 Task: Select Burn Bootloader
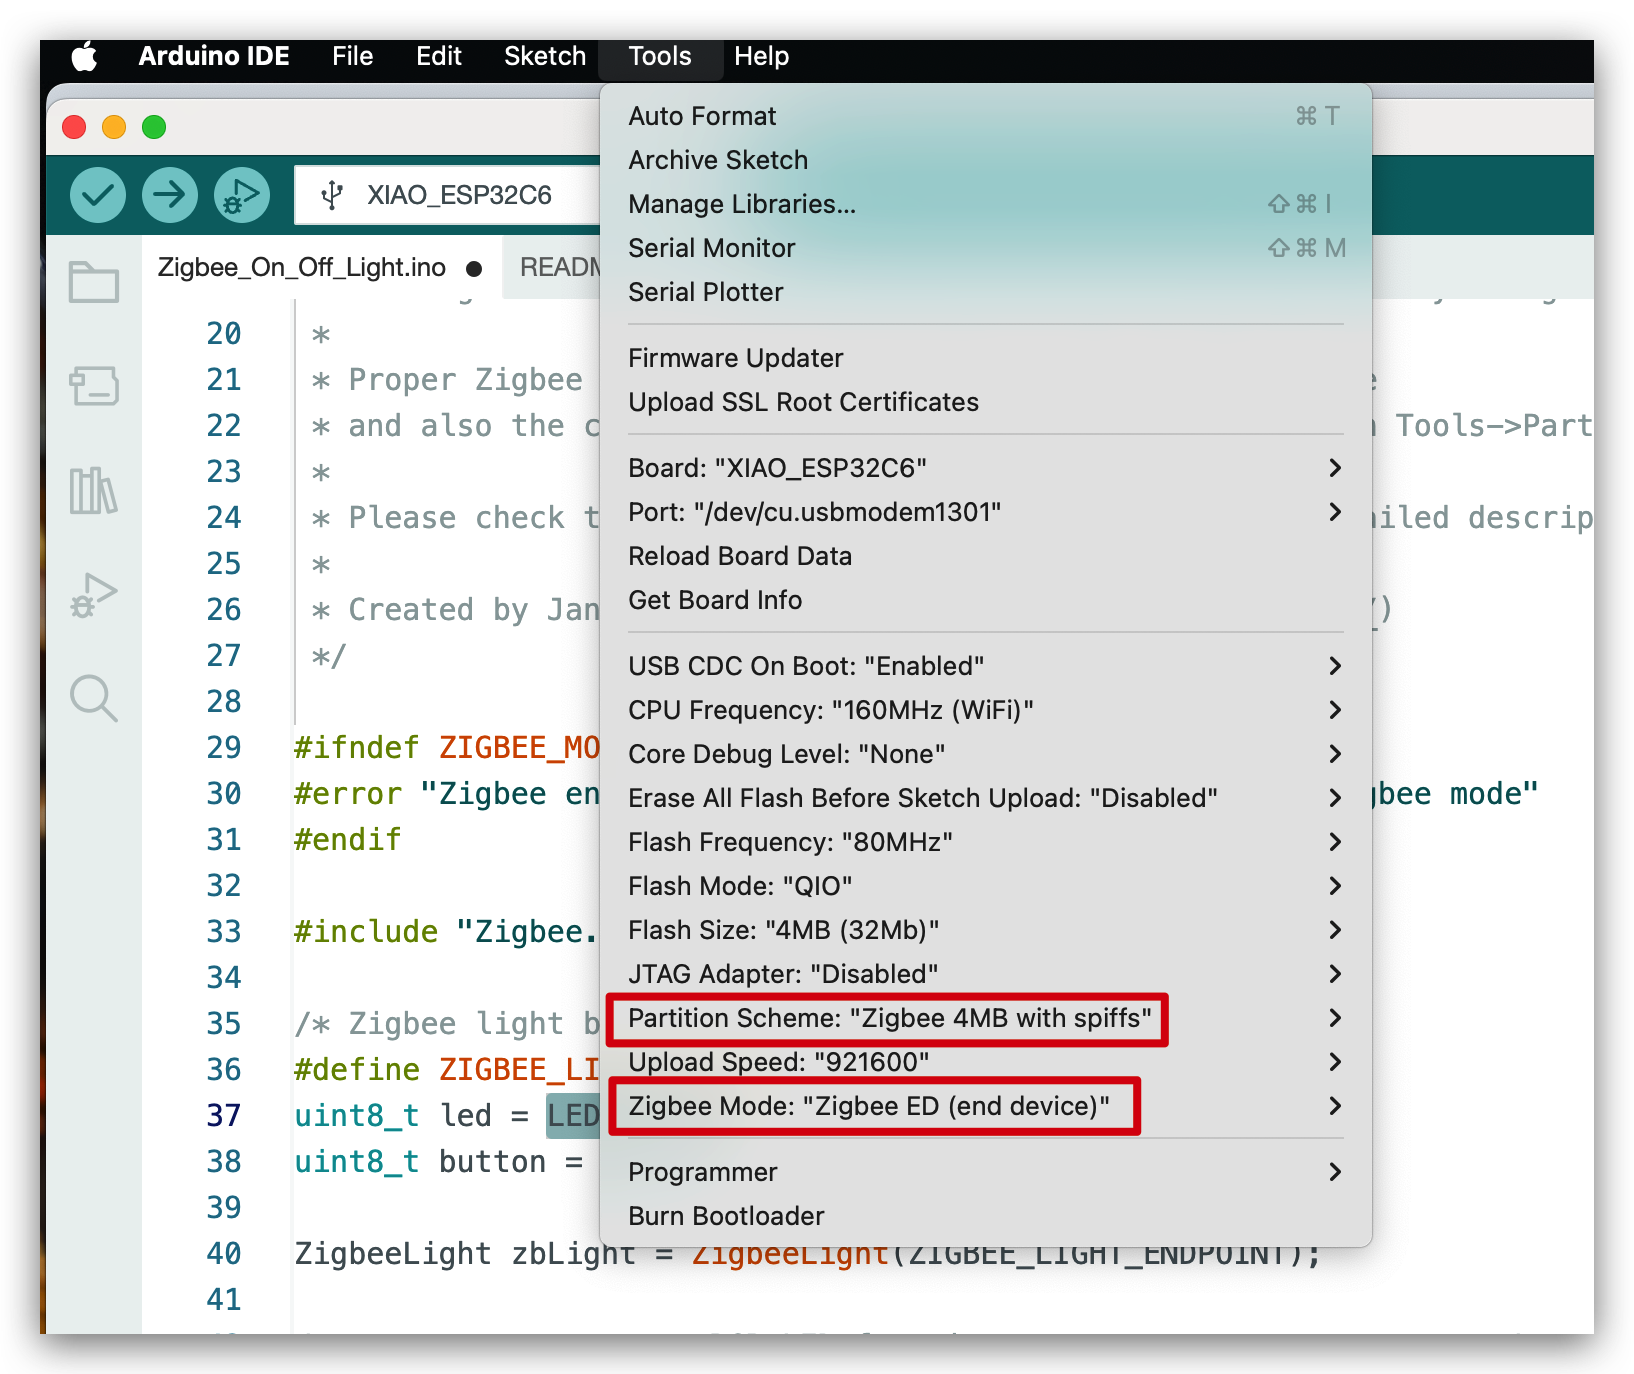click(986, 1216)
